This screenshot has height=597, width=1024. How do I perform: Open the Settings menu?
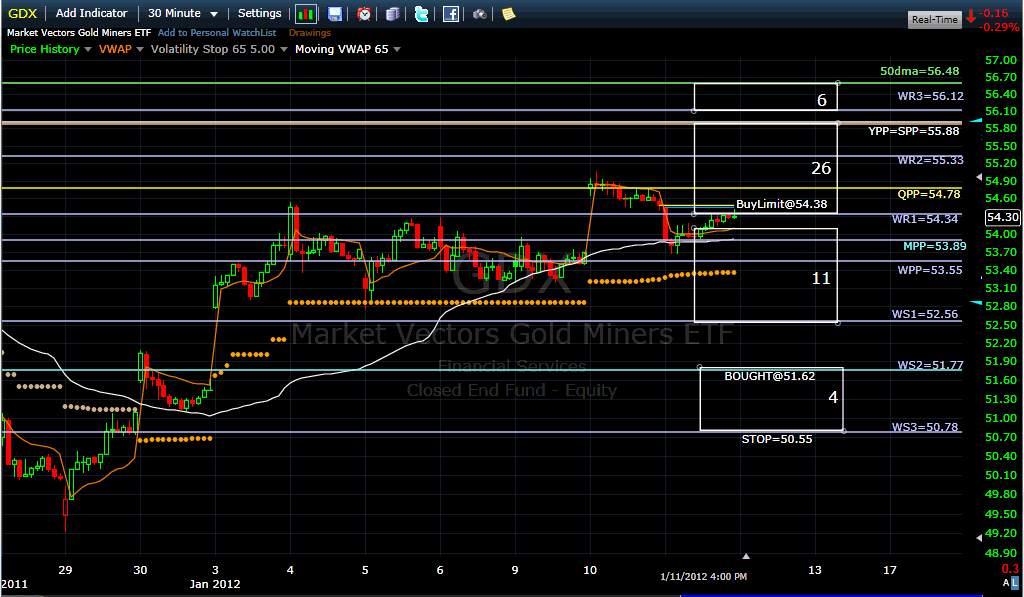click(x=259, y=13)
